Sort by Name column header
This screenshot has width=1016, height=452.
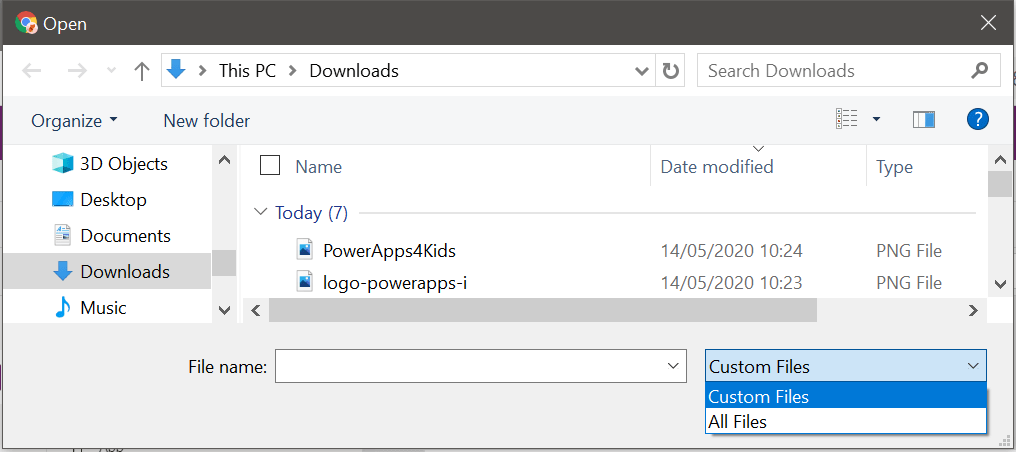click(318, 167)
